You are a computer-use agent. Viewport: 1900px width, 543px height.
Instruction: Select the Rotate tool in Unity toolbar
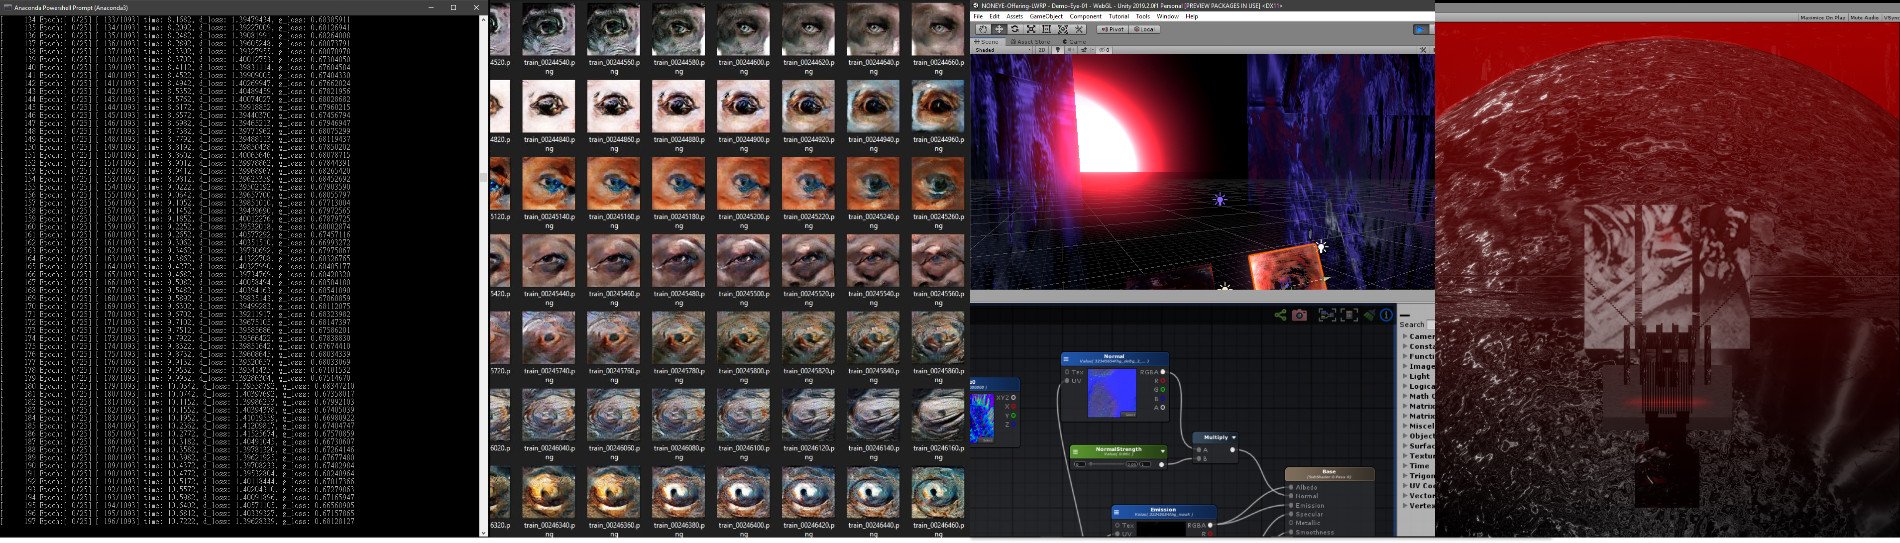click(1015, 29)
